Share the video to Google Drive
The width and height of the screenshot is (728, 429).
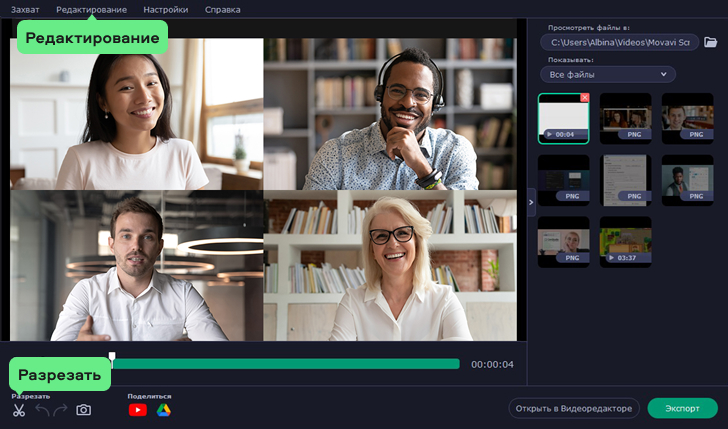(x=163, y=410)
